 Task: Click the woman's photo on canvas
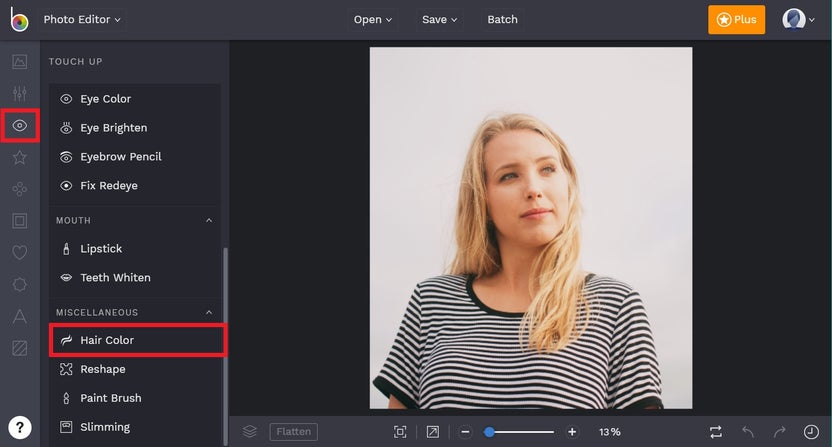(x=531, y=228)
